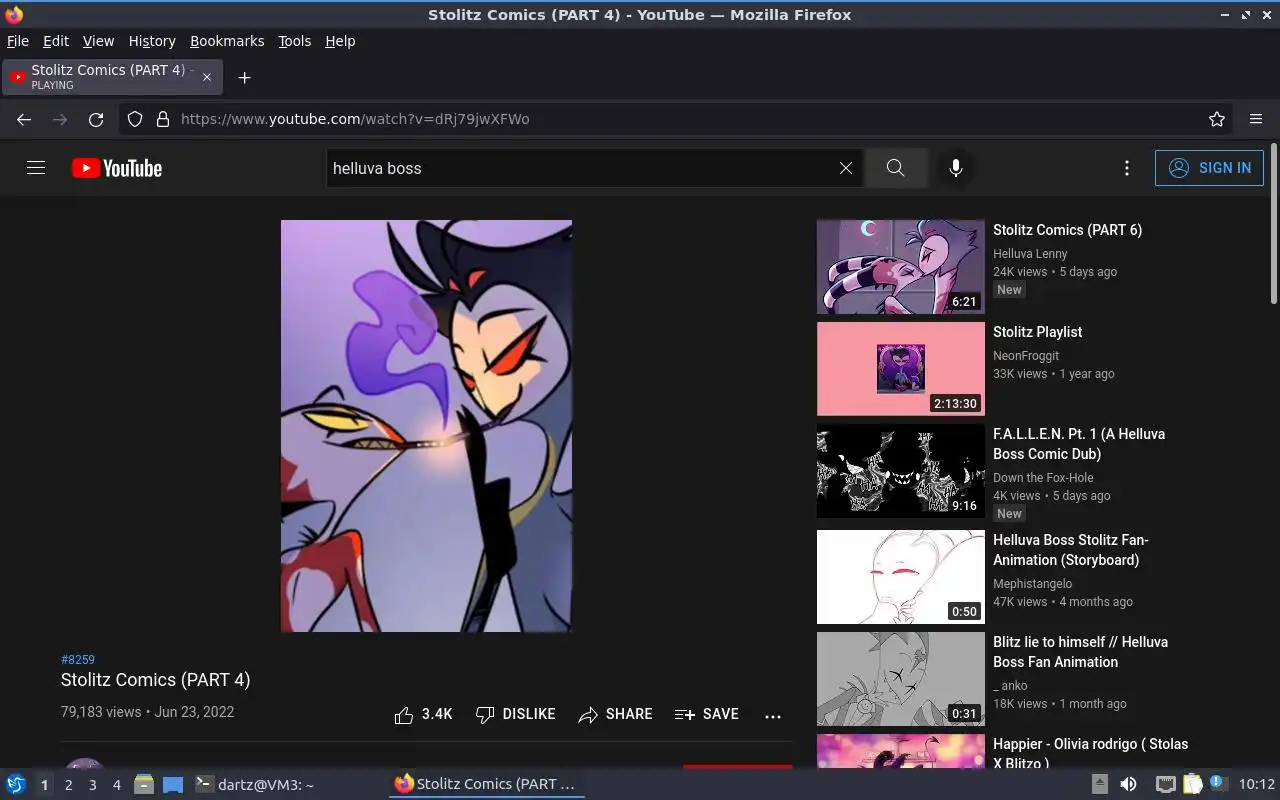Open a new Firefox tab with the plus

(x=244, y=77)
